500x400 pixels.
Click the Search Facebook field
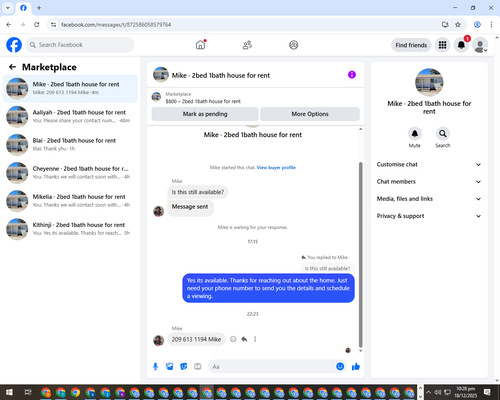(80, 45)
